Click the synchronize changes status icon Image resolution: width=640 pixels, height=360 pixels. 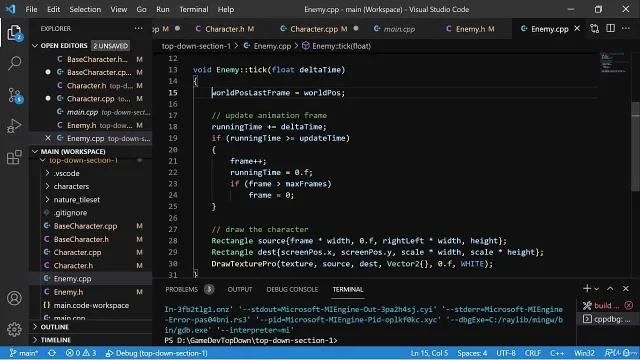click(52, 353)
